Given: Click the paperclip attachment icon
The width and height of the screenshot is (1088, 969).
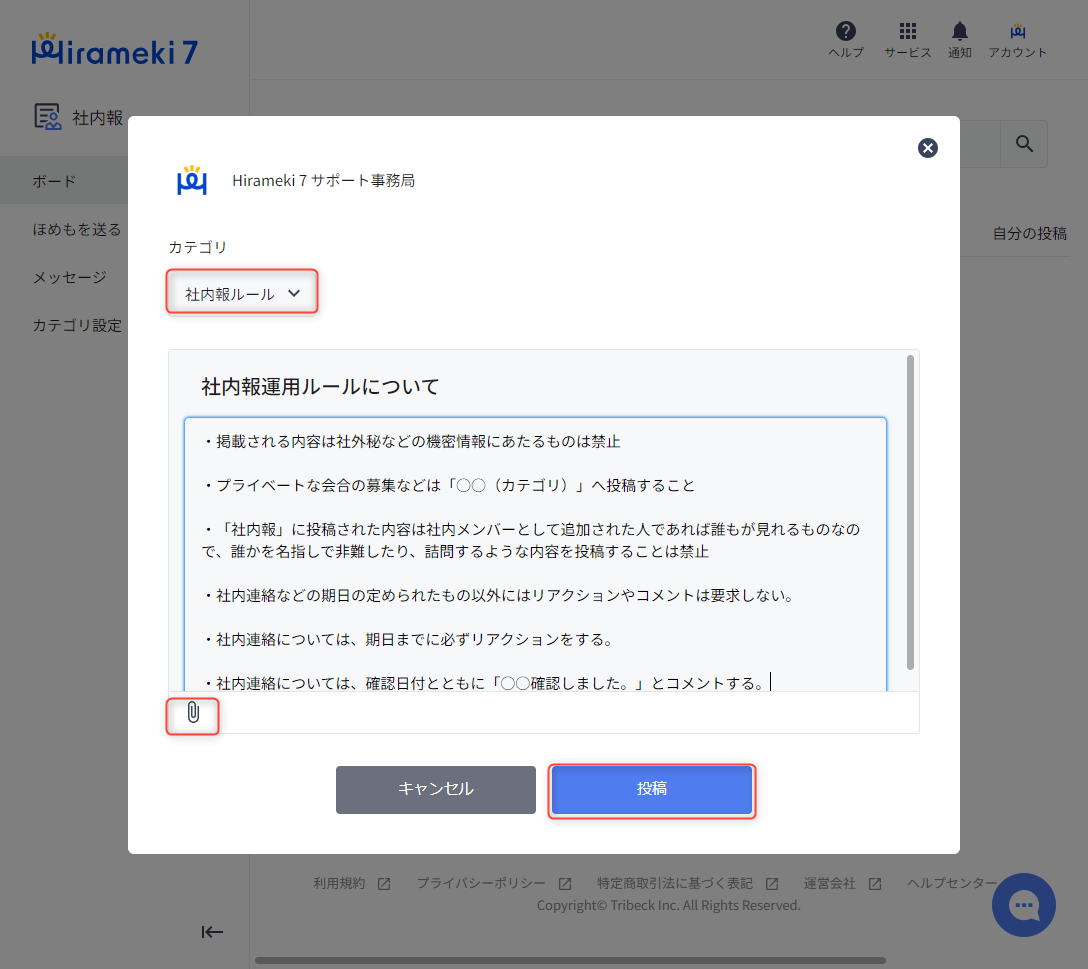Looking at the screenshot, I should [193, 713].
